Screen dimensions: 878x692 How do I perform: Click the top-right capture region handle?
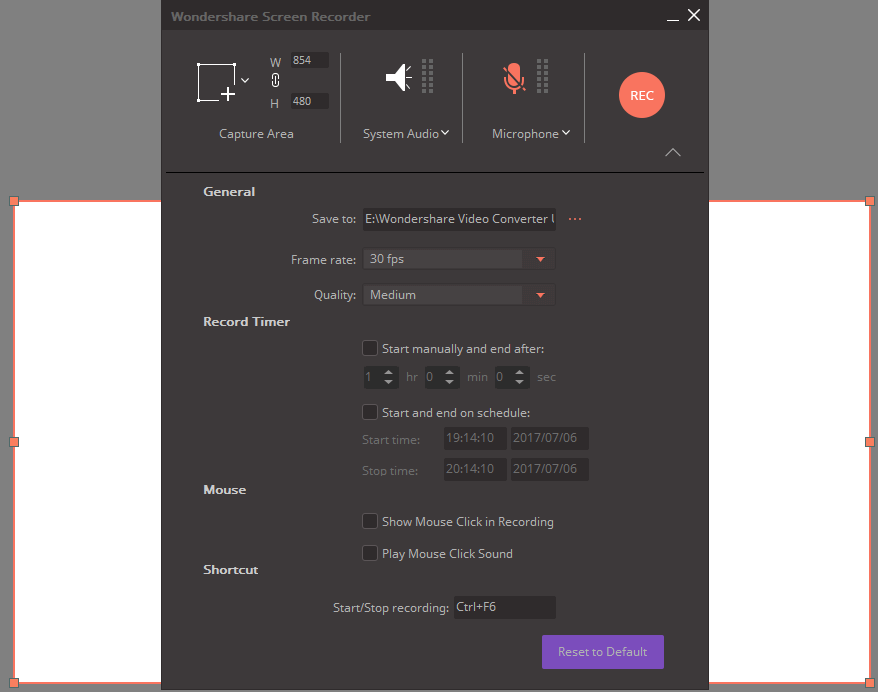[x=870, y=201]
